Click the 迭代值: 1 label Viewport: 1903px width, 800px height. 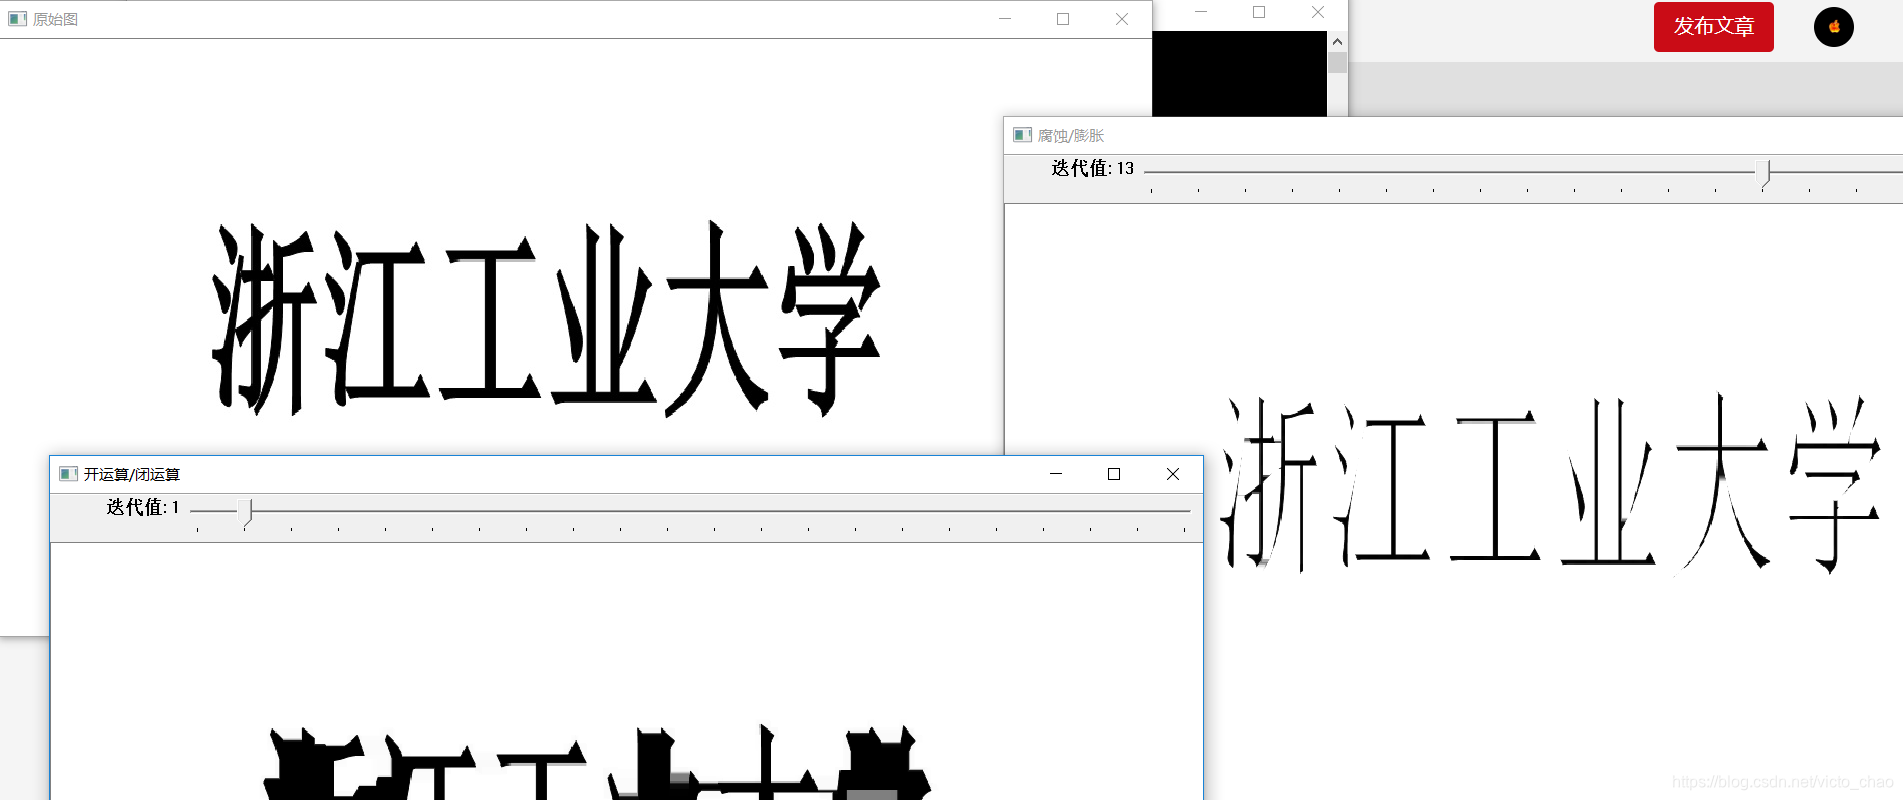point(143,507)
